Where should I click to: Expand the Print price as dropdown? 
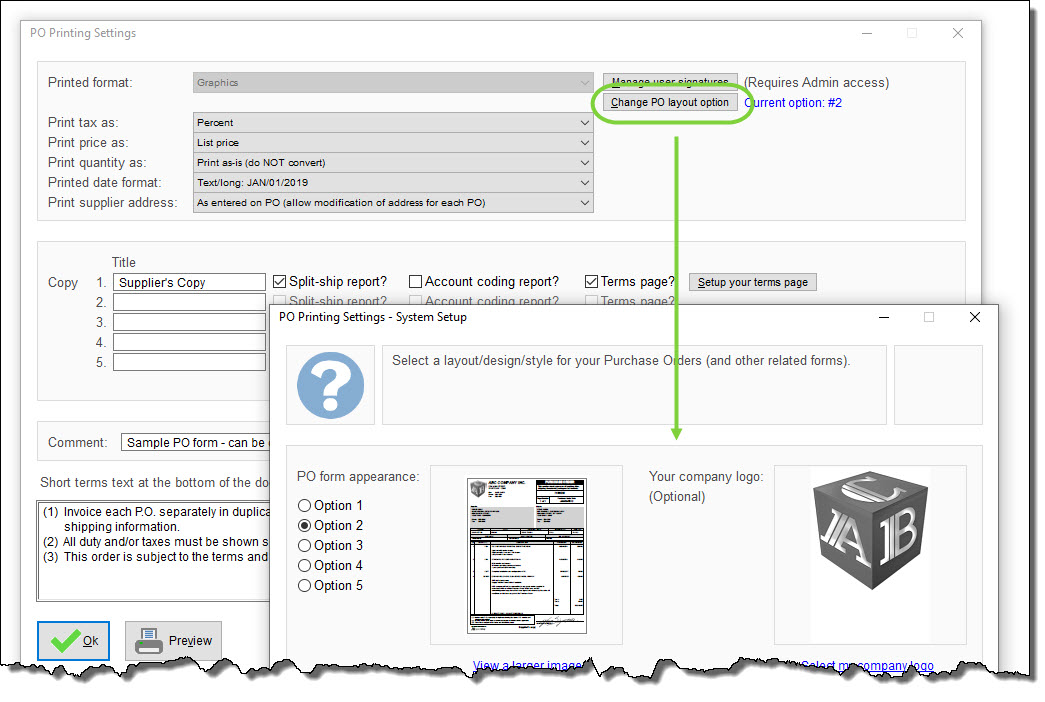coord(393,143)
